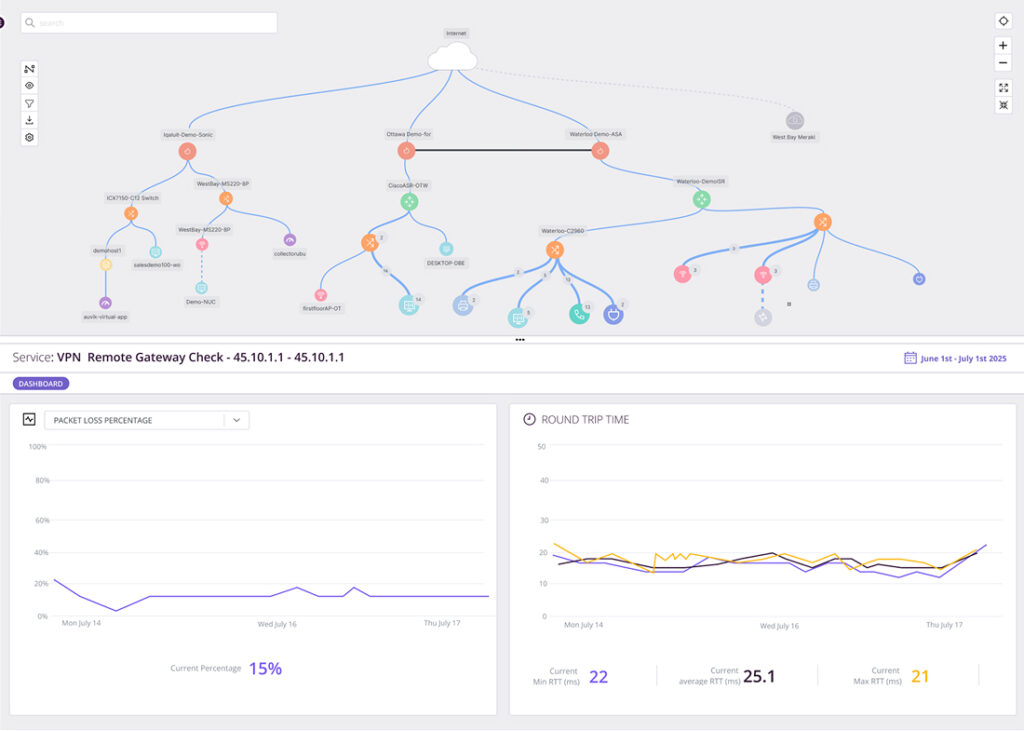Open the PACKET LOSS PERCENTAGE dropdown

(x=146, y=420)
